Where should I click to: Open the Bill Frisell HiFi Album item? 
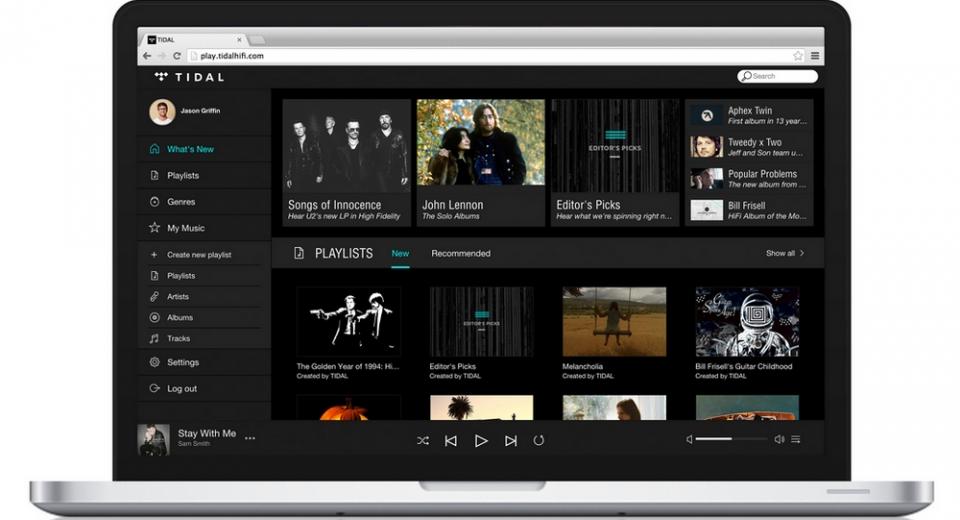(749, 210)
